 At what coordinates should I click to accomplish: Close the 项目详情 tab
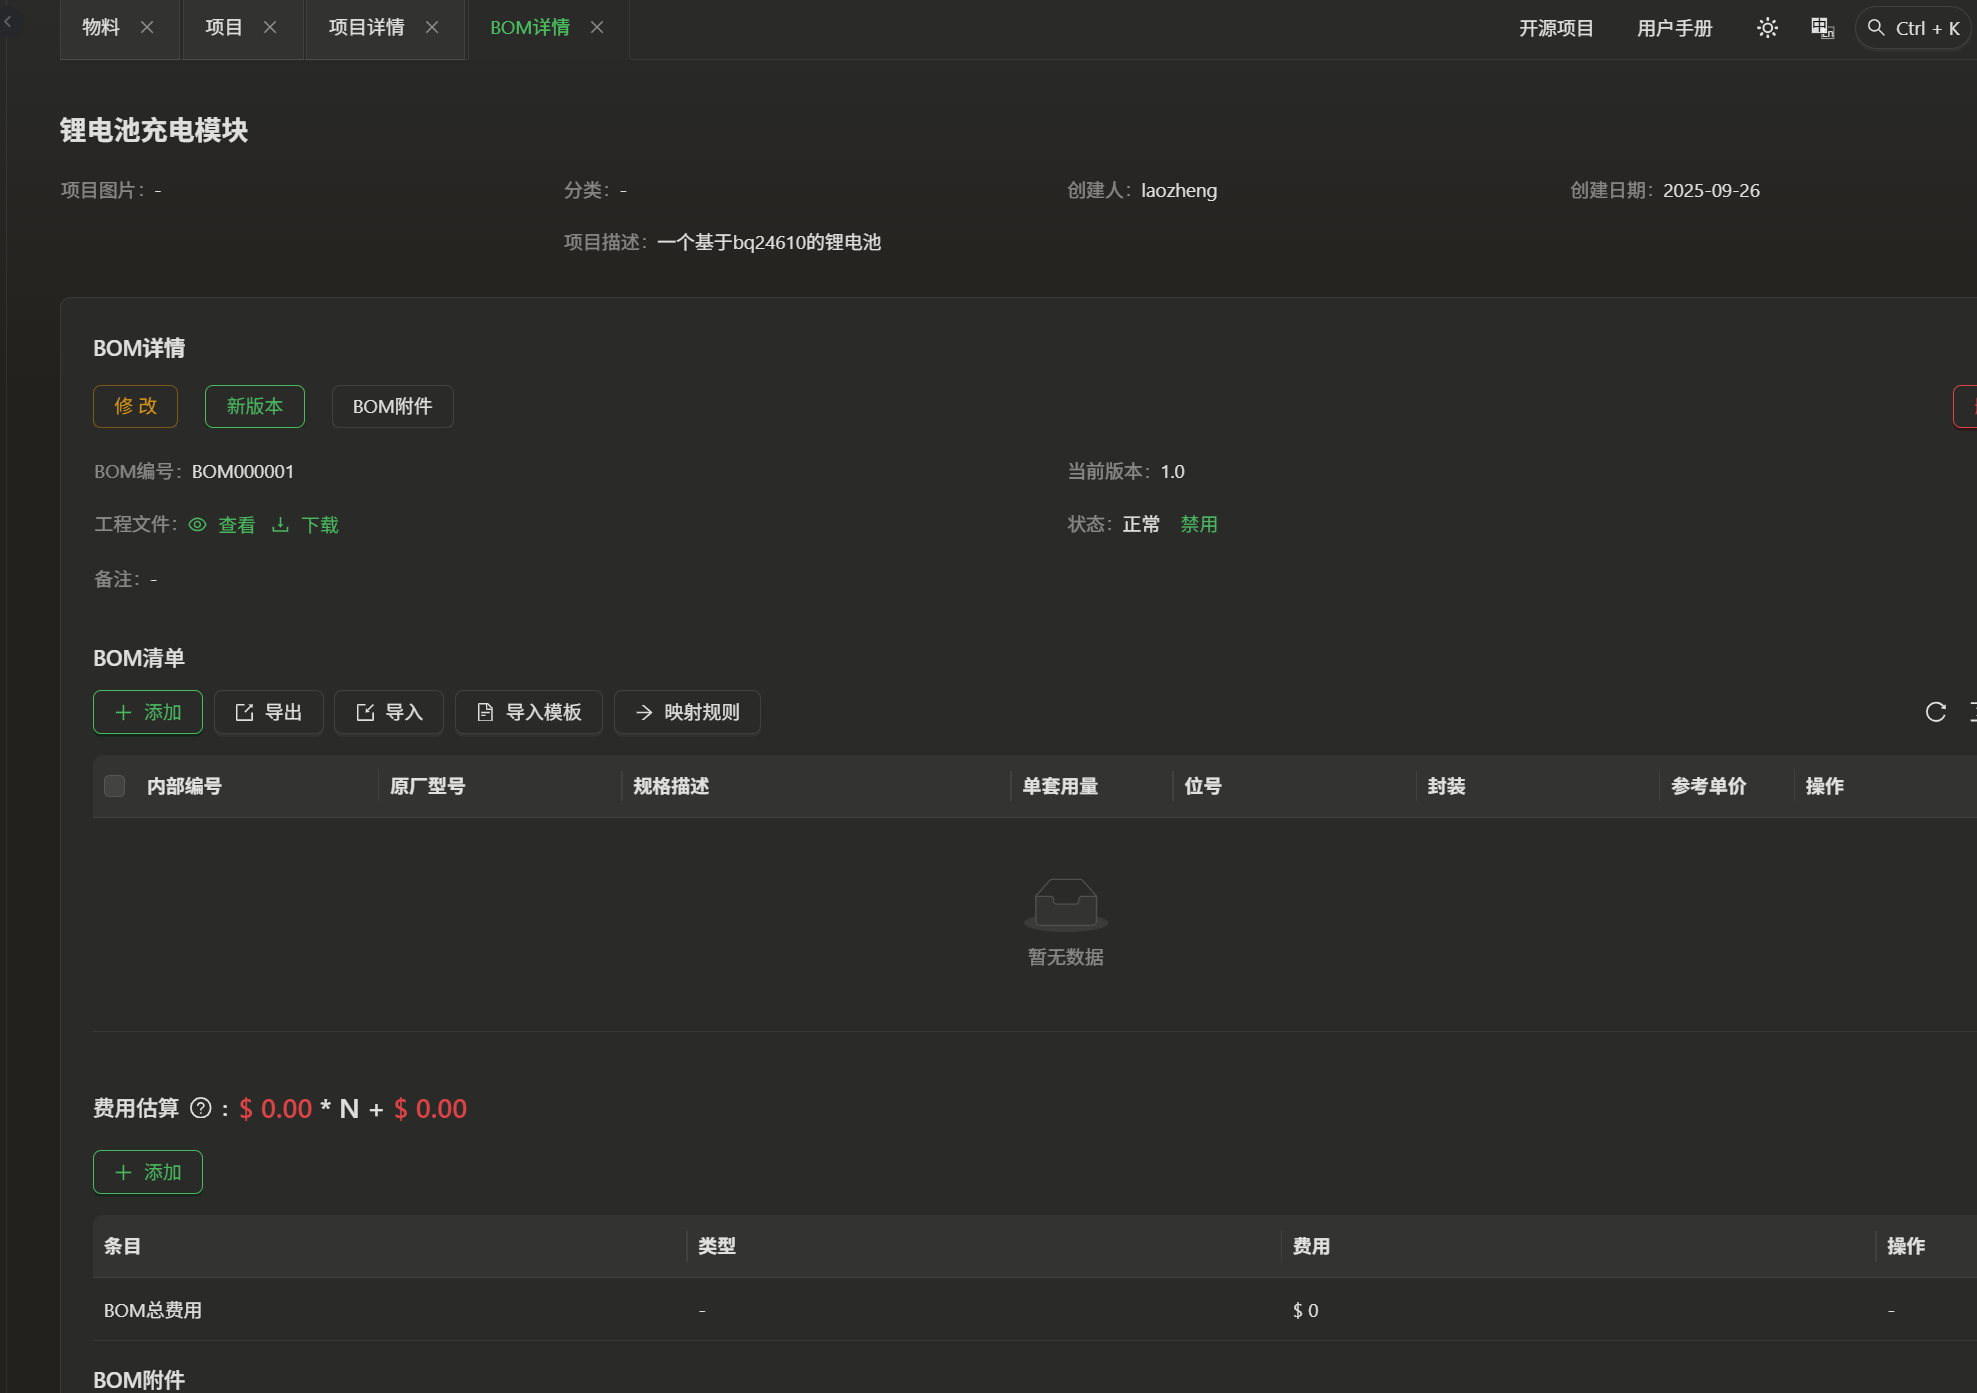click(x=432, y=28)
